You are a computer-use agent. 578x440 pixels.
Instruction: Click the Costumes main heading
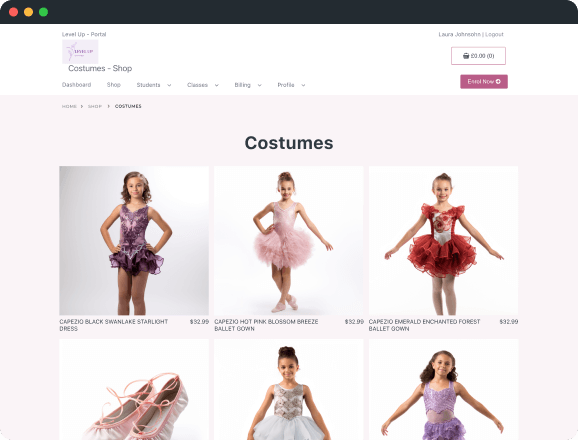[x=289, y=143]
